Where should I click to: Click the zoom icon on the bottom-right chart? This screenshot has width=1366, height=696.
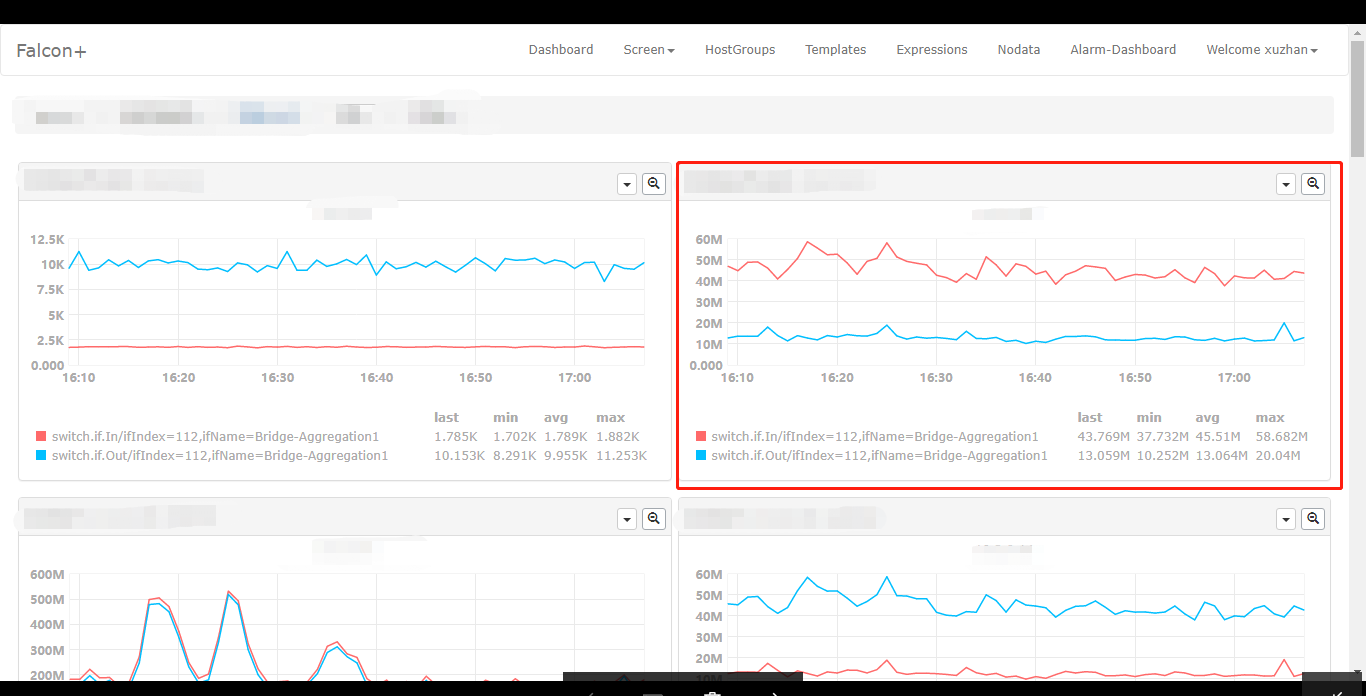[1312, 519]
